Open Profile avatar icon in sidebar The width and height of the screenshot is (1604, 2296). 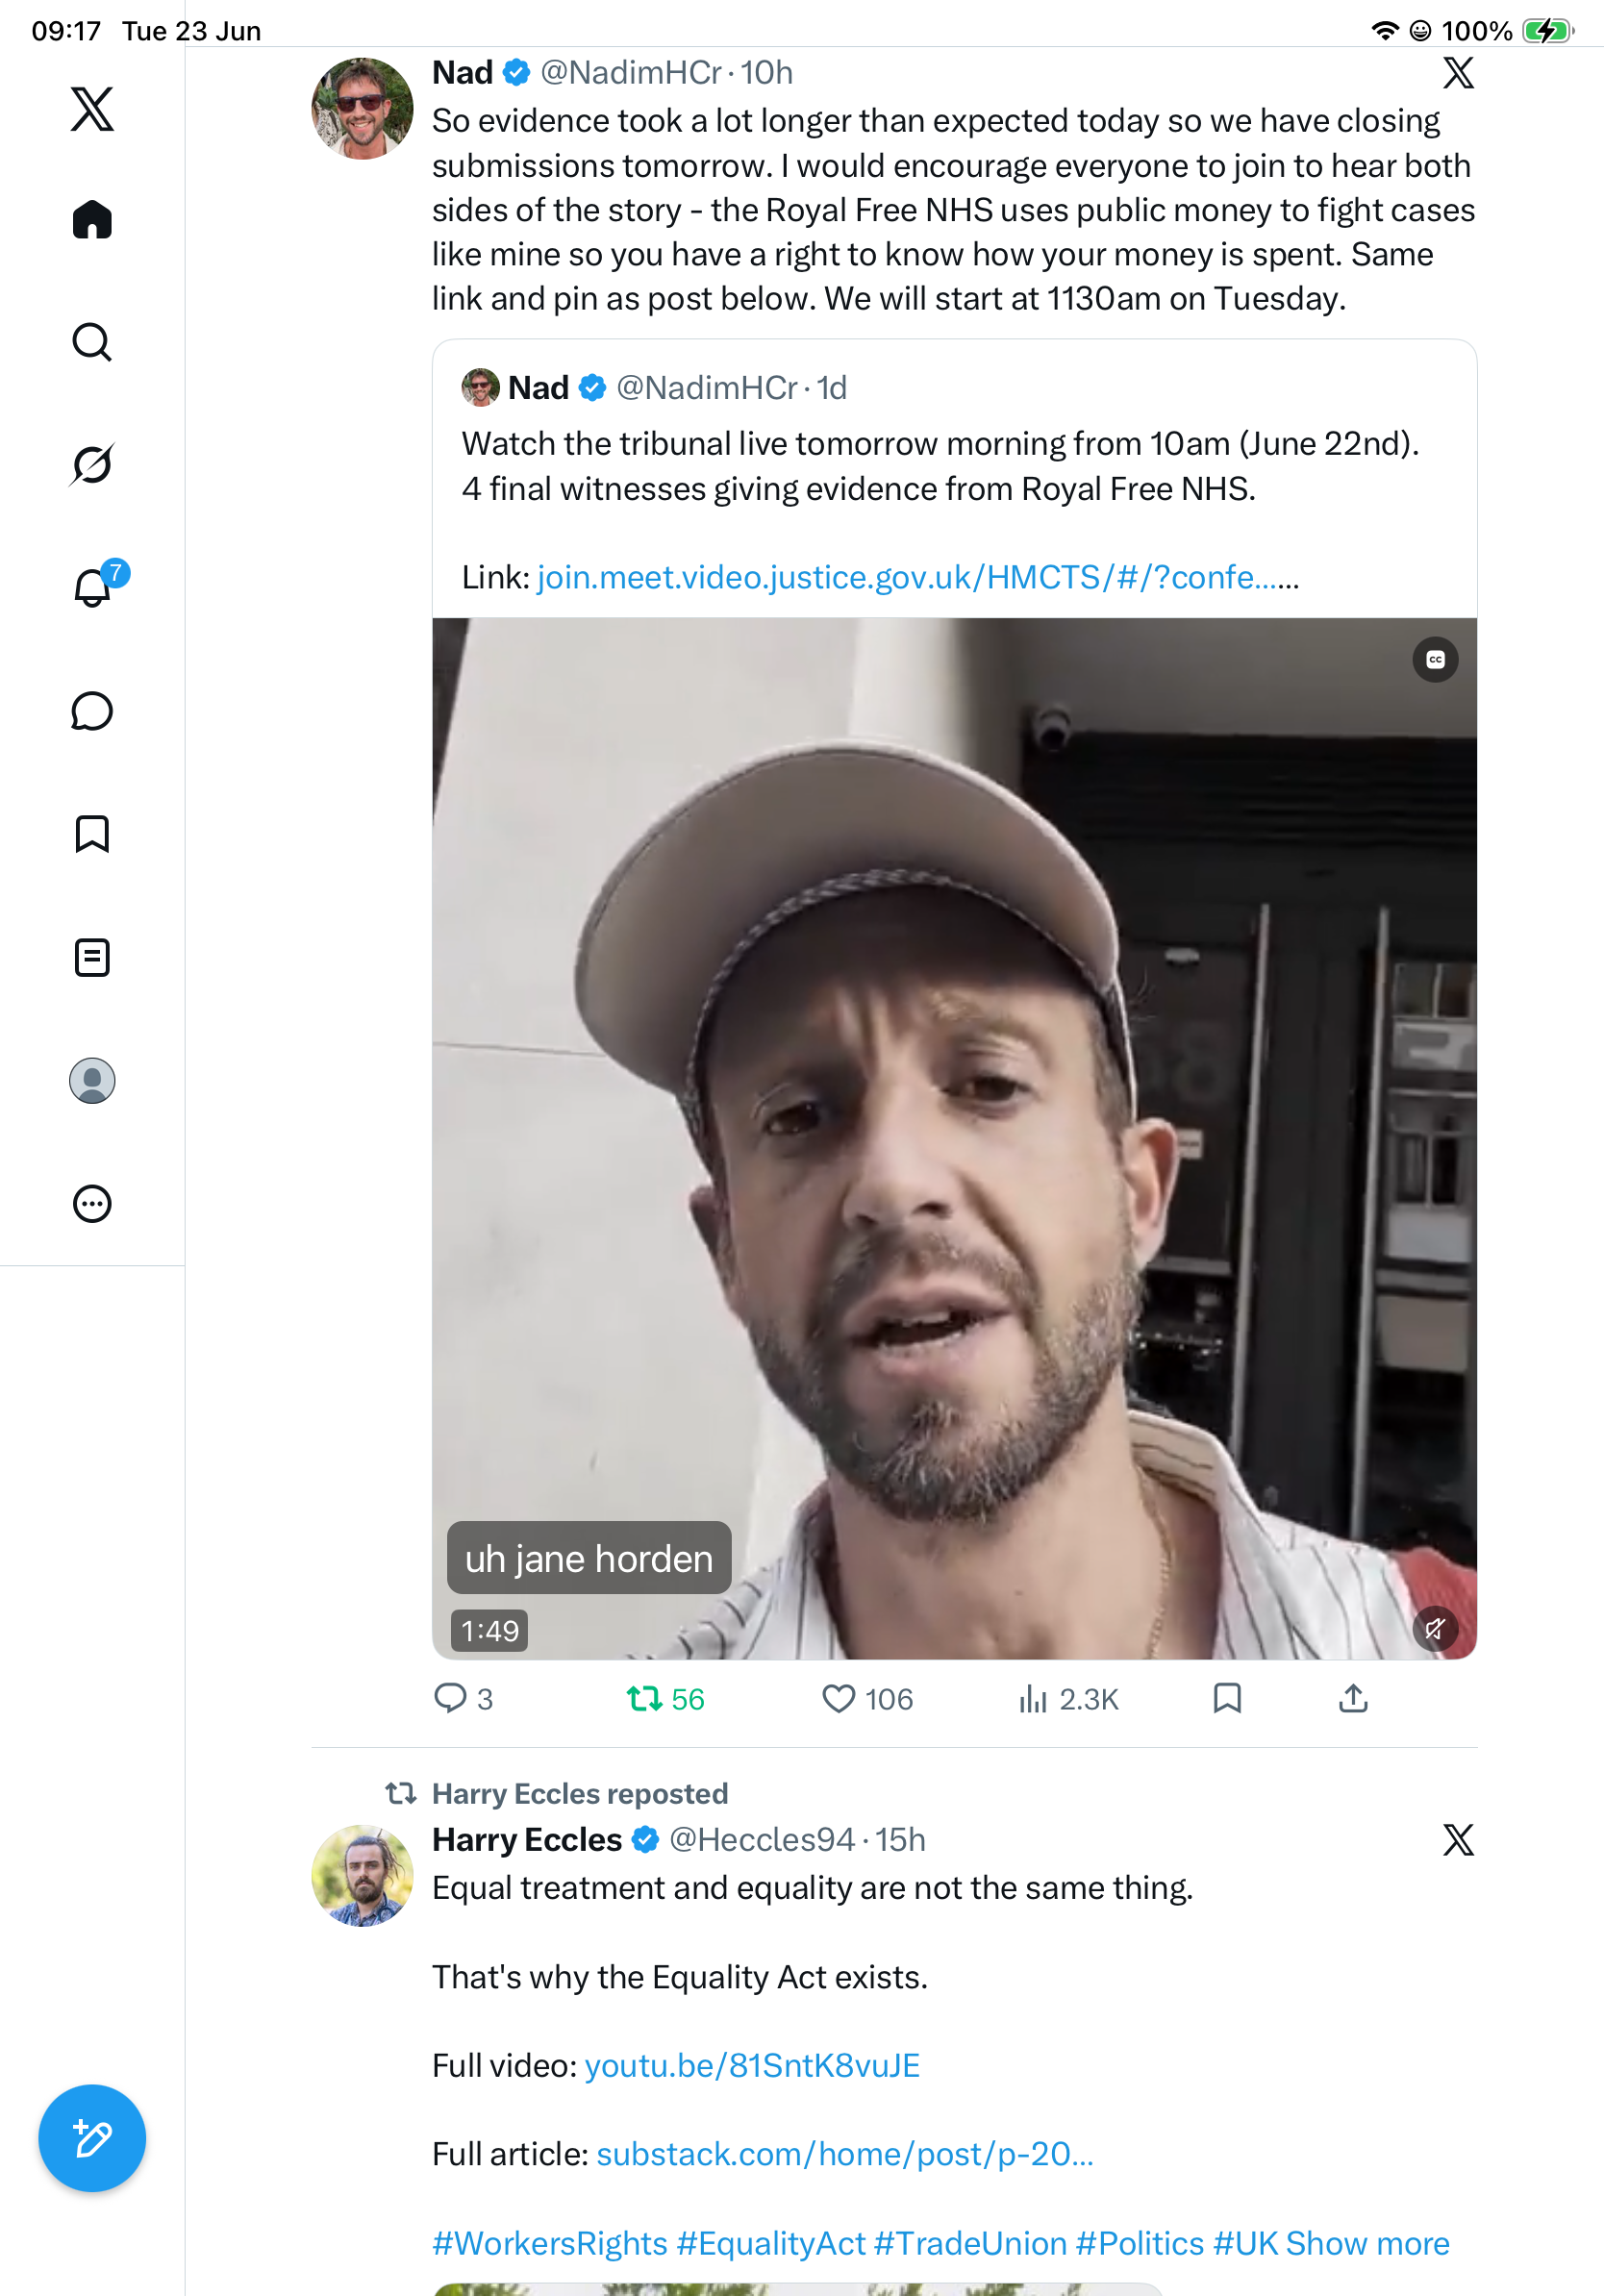[92, 1081]
